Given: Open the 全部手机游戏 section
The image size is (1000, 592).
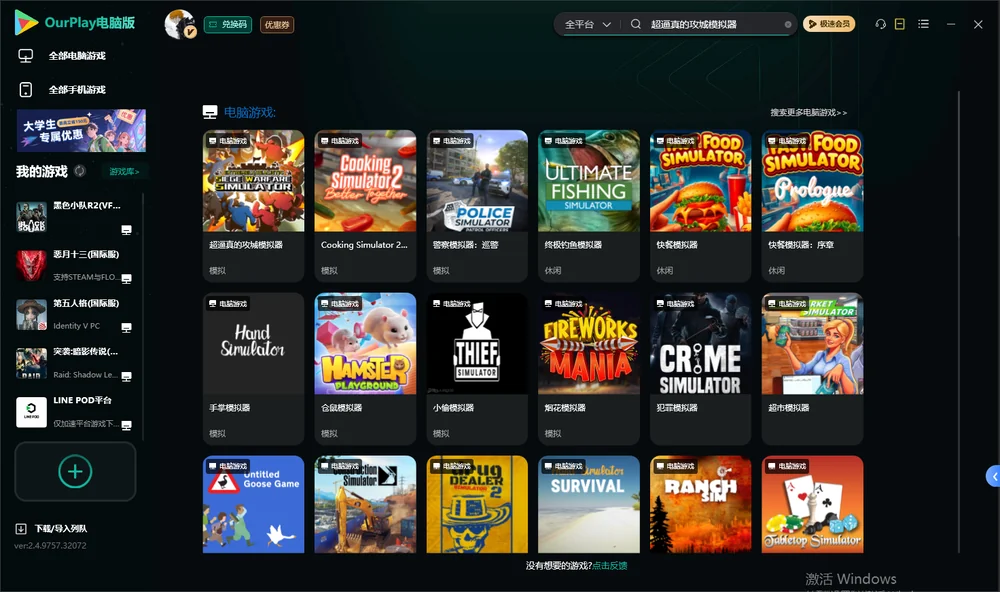Looking at the screenshot, I should coord(77,90).
